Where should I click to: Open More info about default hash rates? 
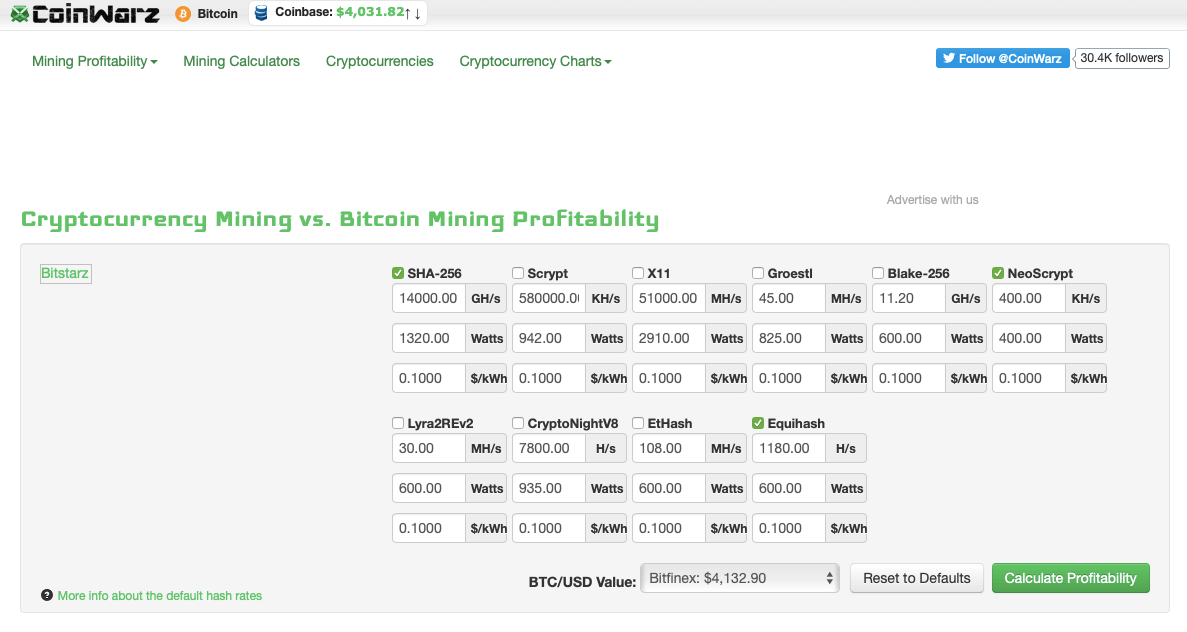[159, 595]
